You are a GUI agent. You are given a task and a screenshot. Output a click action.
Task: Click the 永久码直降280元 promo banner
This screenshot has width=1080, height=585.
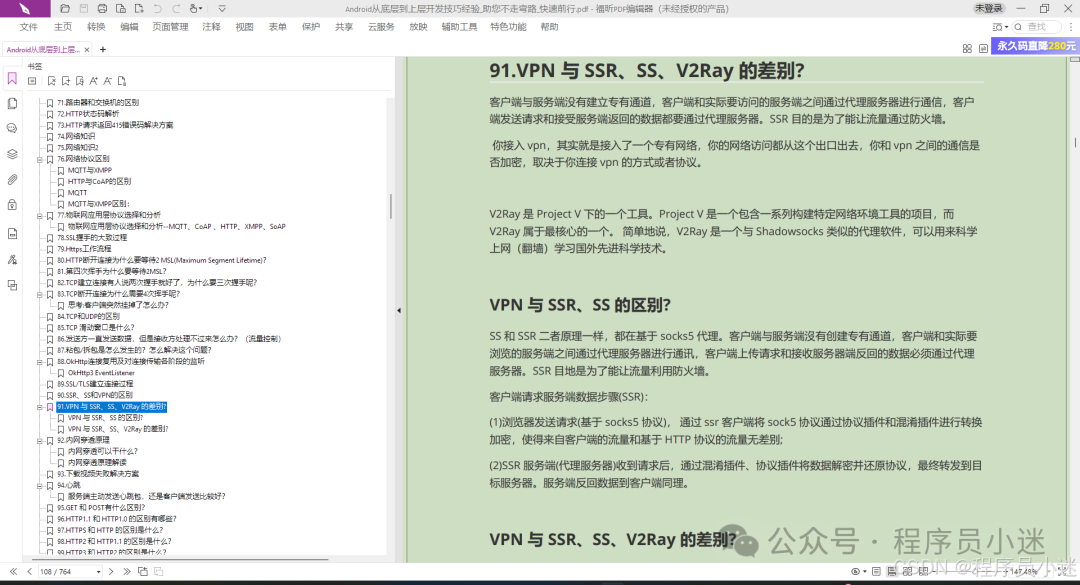[x=1036, y=46]
